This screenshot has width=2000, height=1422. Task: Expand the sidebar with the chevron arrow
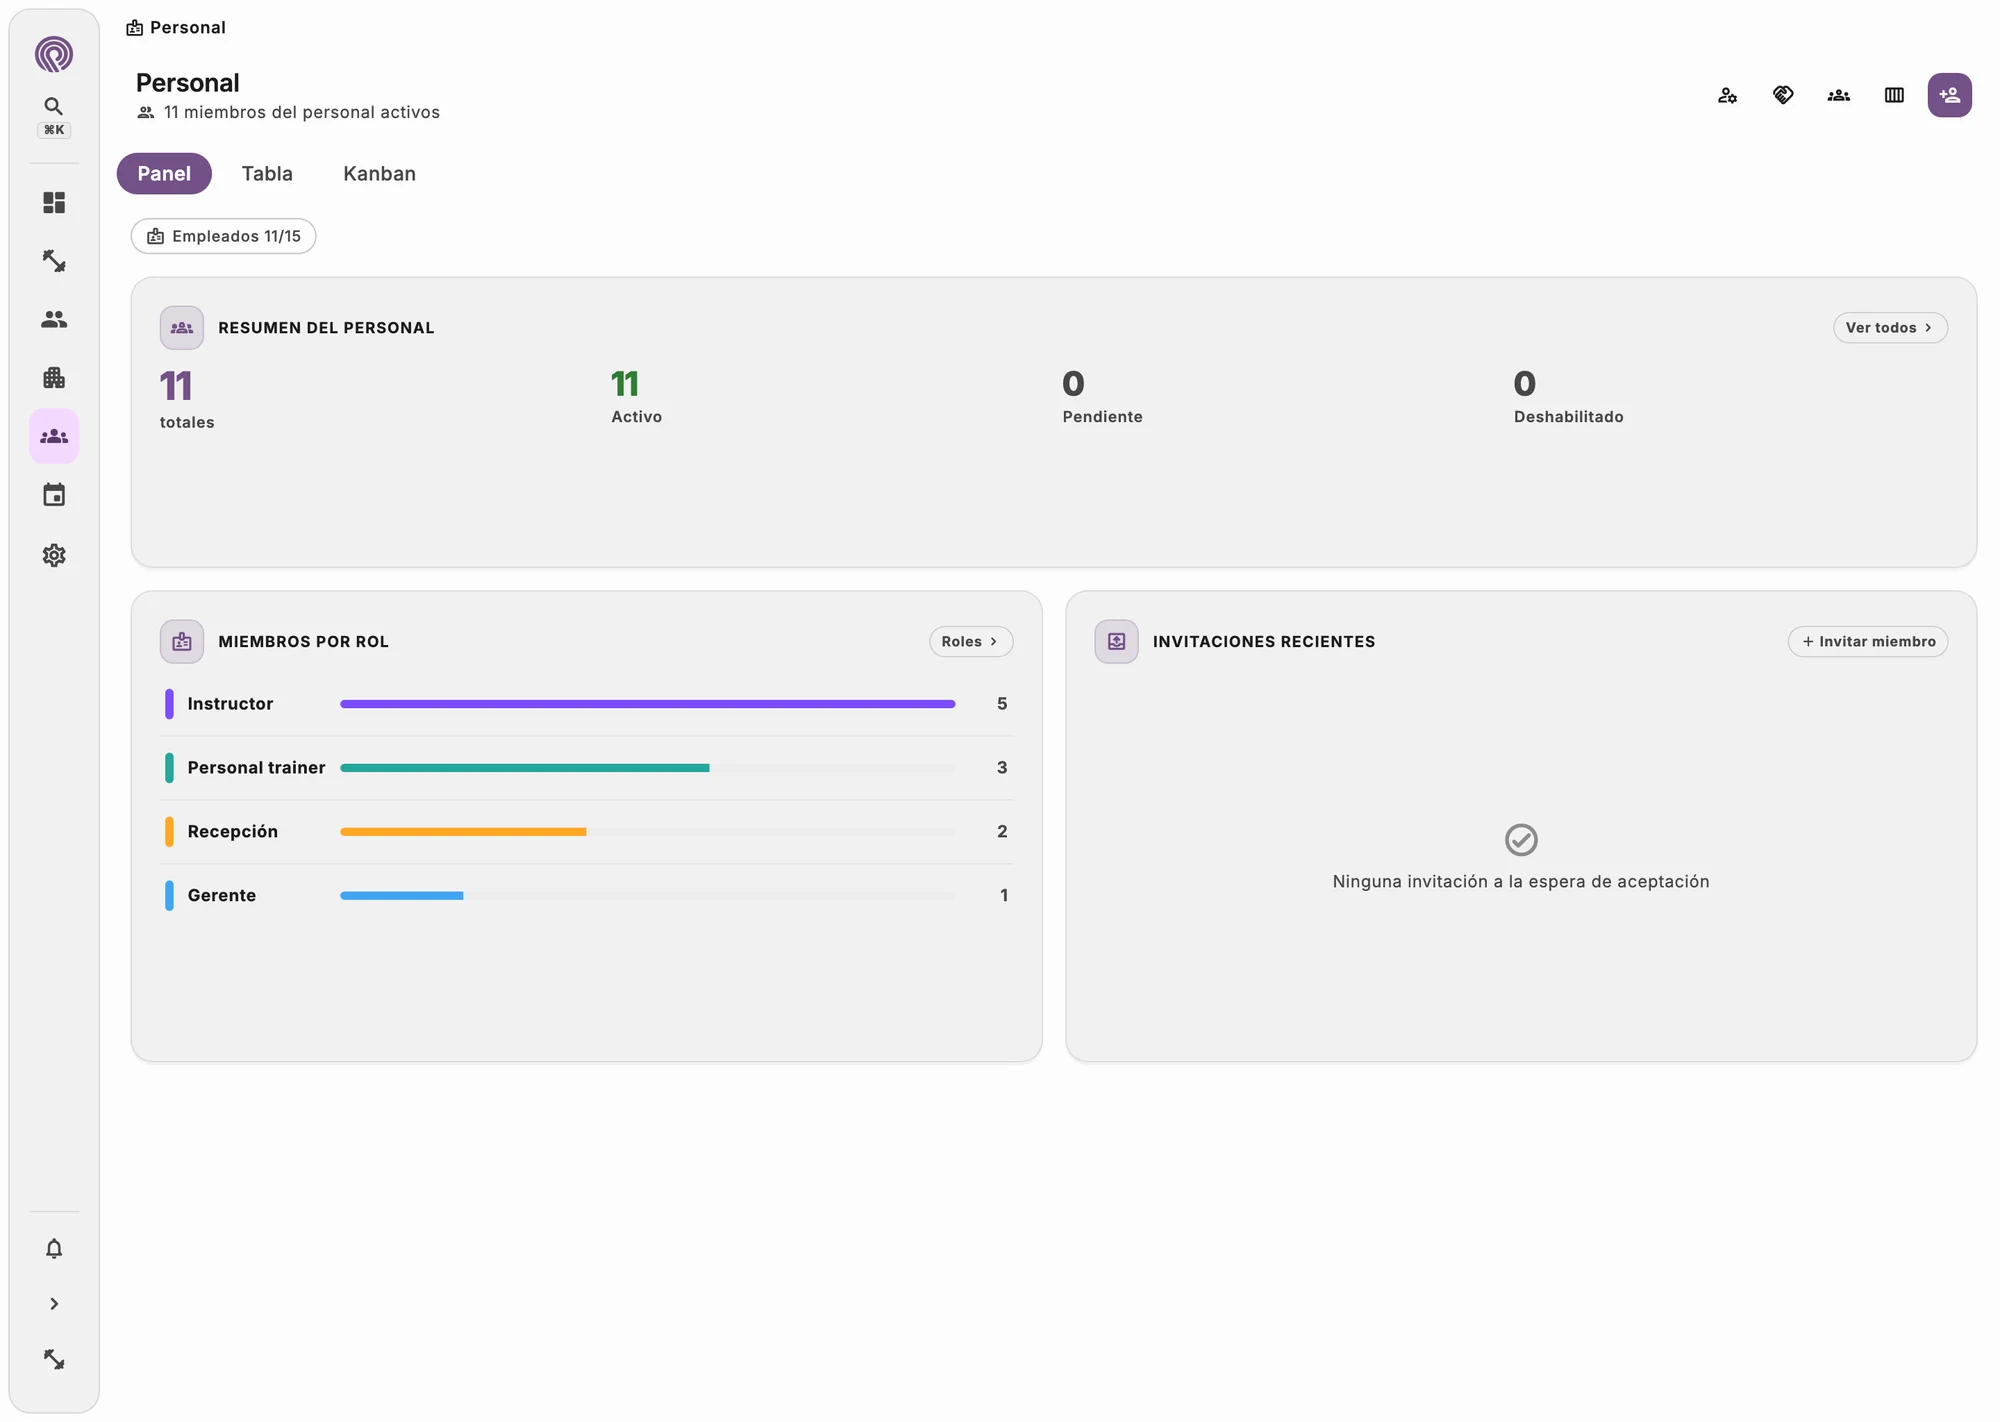[54, 1304]
